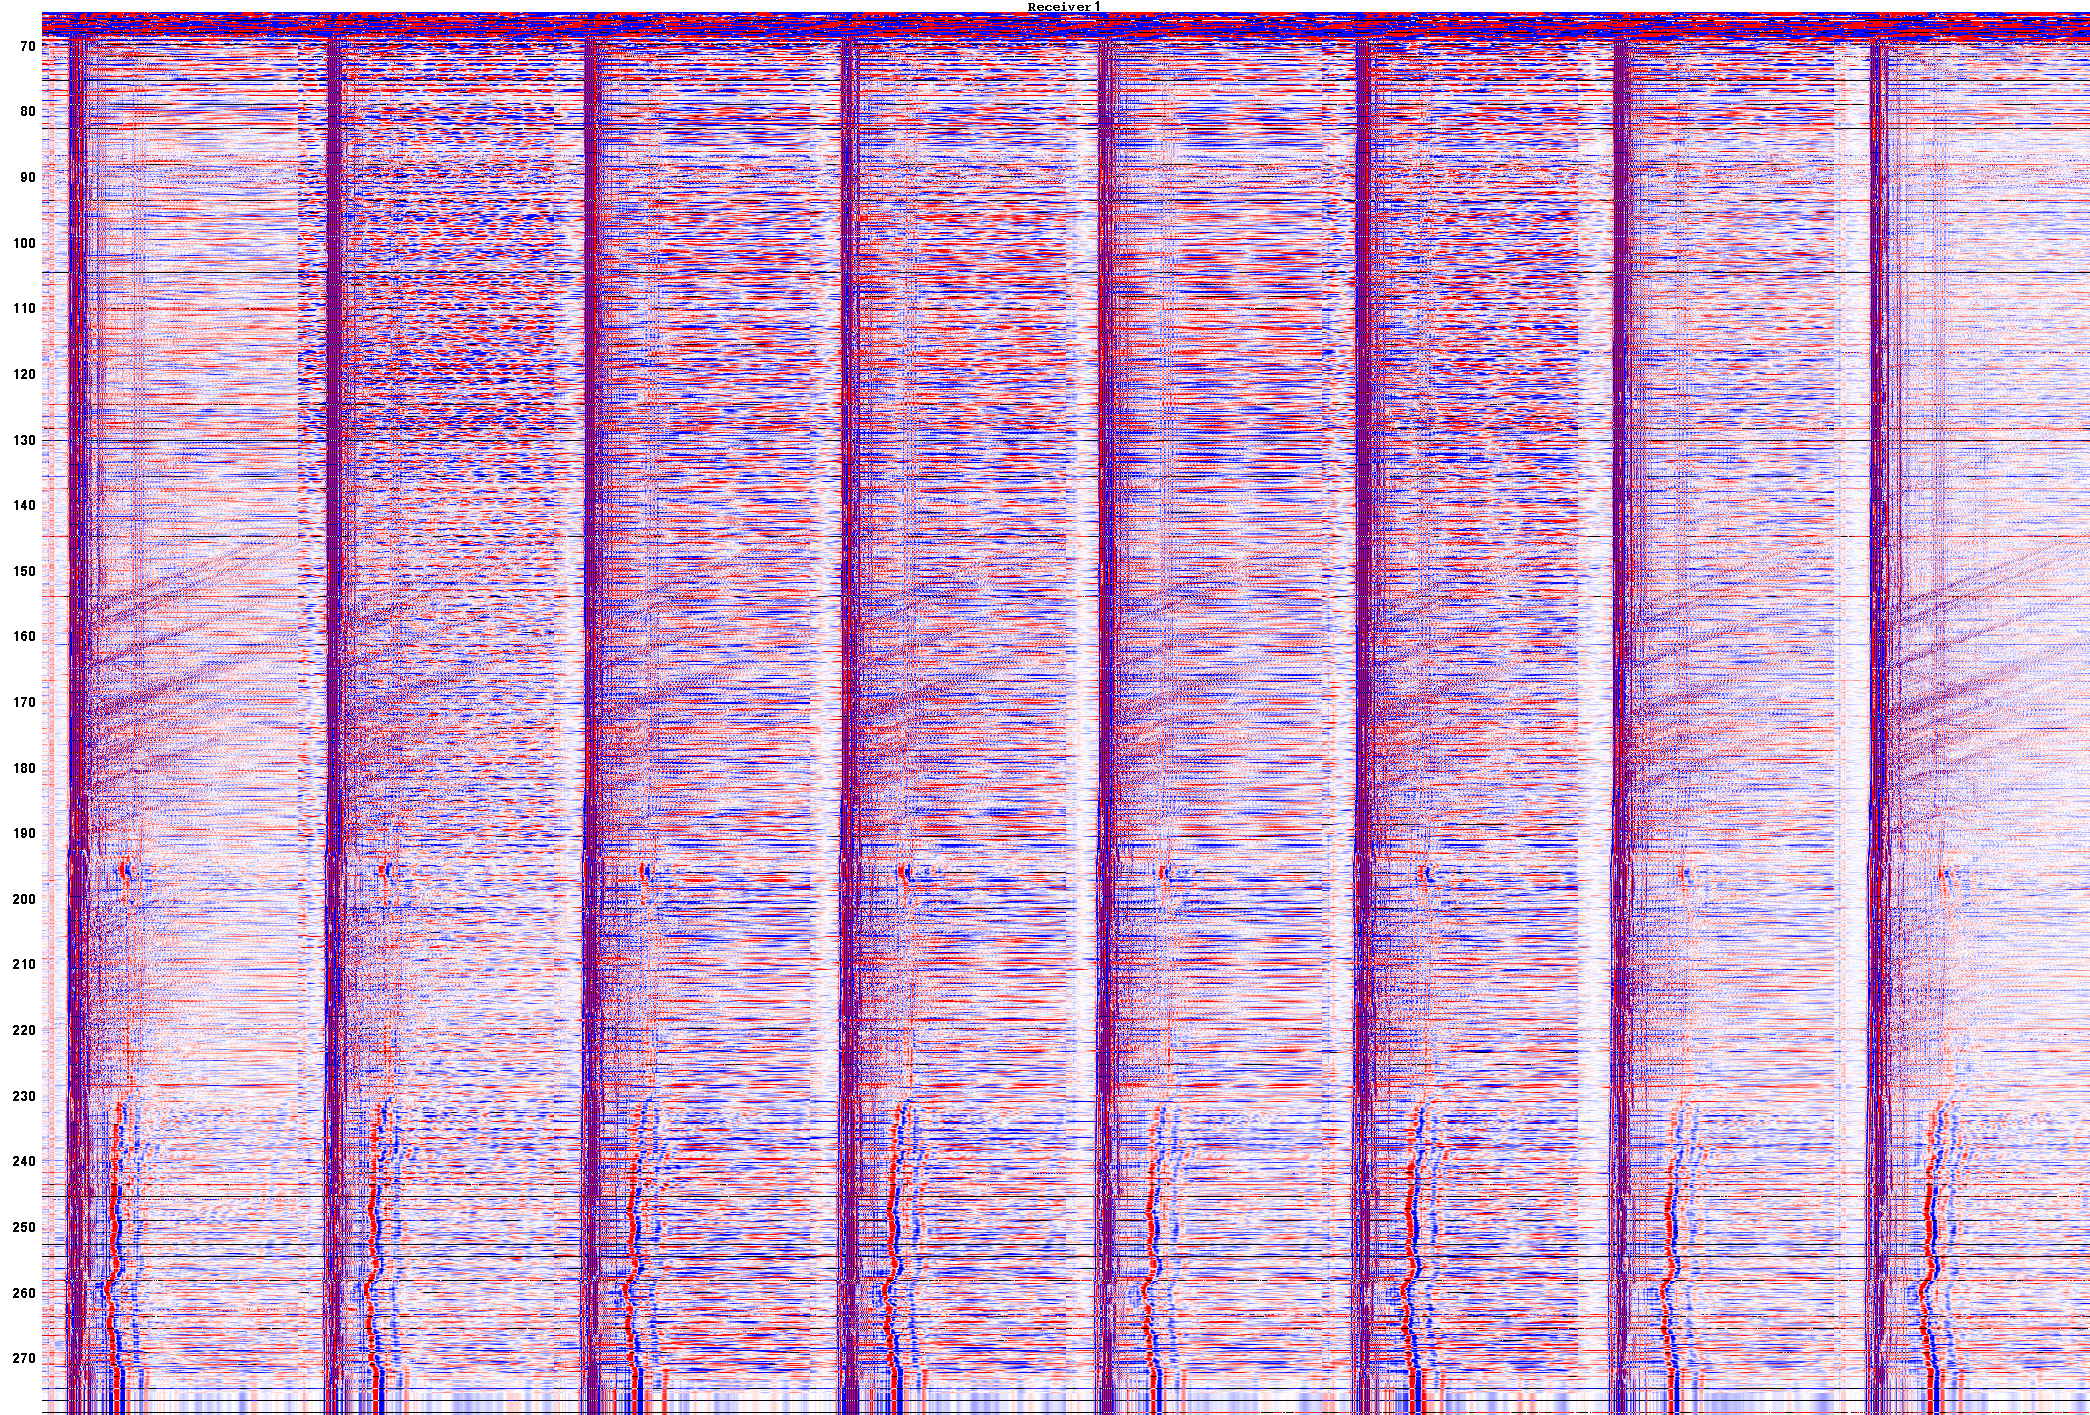Select the 130 depth axis label
The image size is (2090, 1415).
coord(23,440)
